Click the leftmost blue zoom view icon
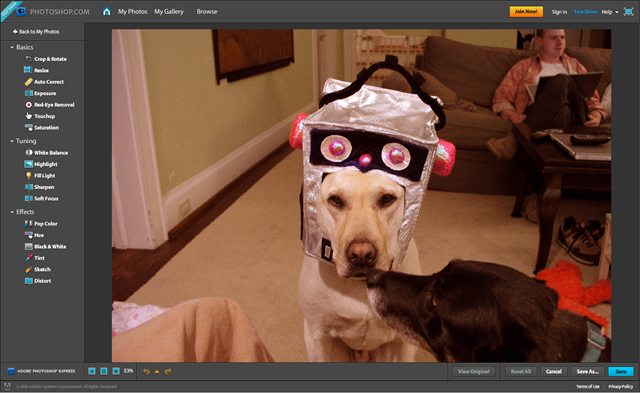Image resolution: width=640 pixels, height=393 pixels. coord(92,371)
